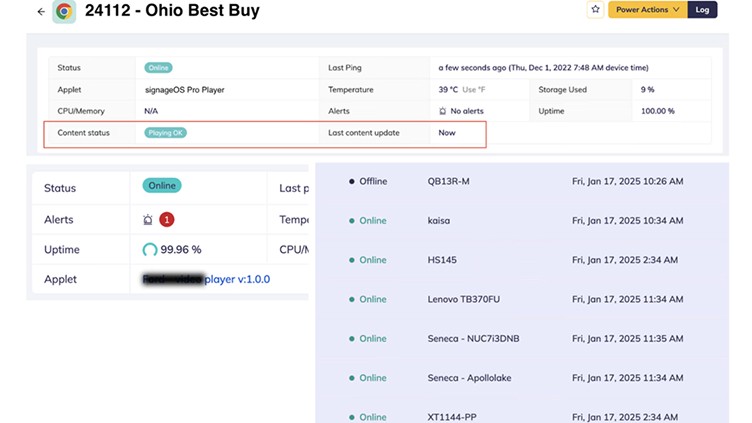Select the Seneca - Apollolake device name
752x423 pixels.
click(x=469, y=378)
